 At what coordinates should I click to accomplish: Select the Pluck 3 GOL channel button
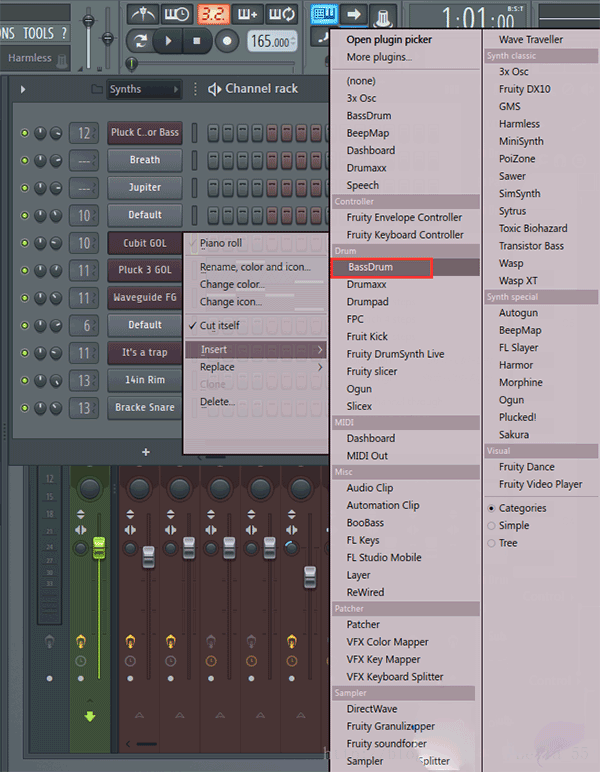pos(145,270)
